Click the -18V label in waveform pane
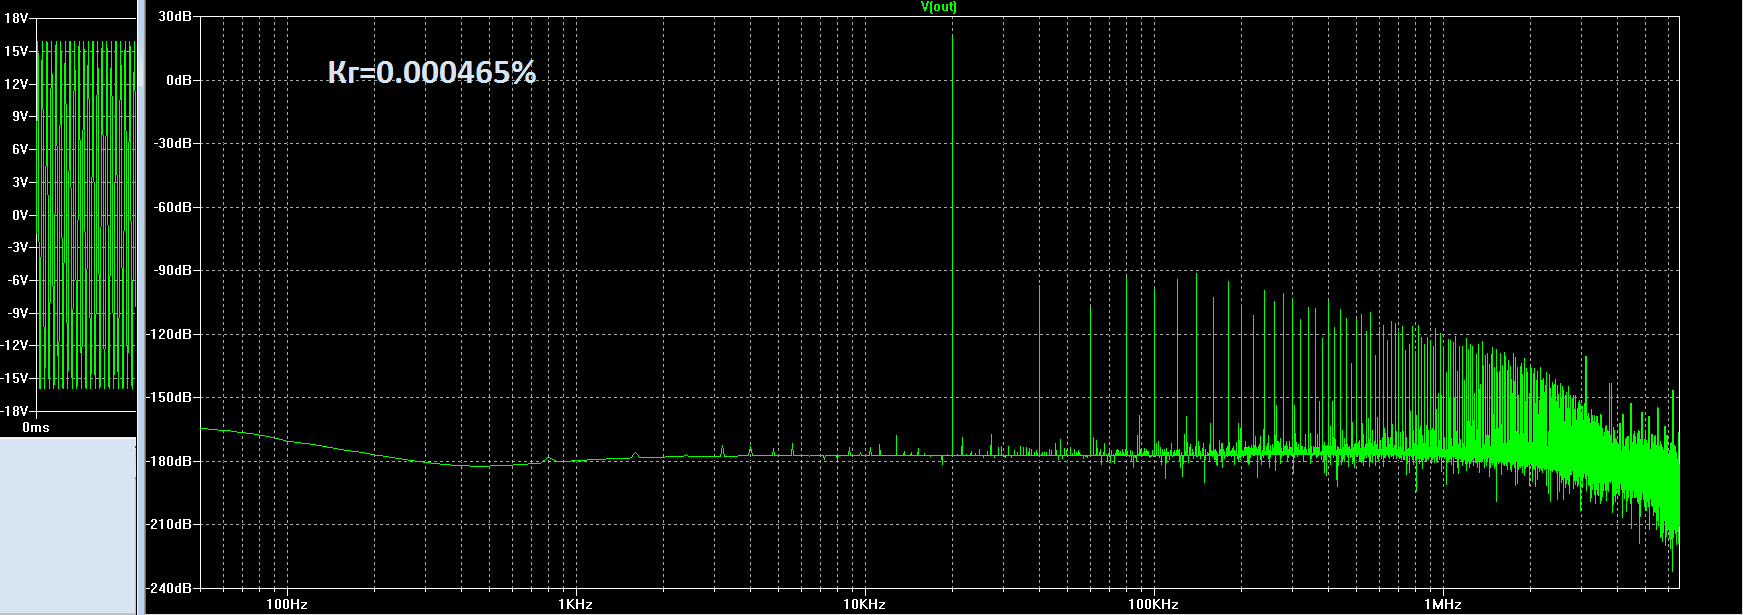This screenshot has width=1743, height=615. 14,411
